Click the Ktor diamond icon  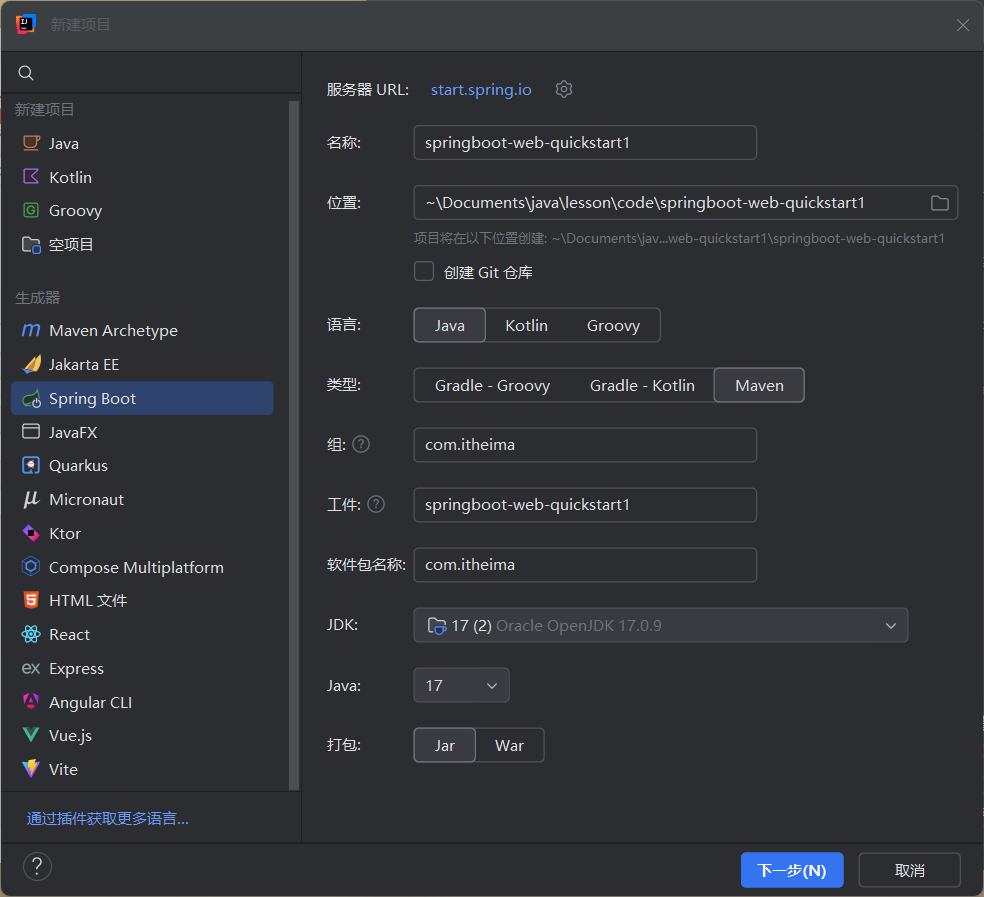(31, 533)
